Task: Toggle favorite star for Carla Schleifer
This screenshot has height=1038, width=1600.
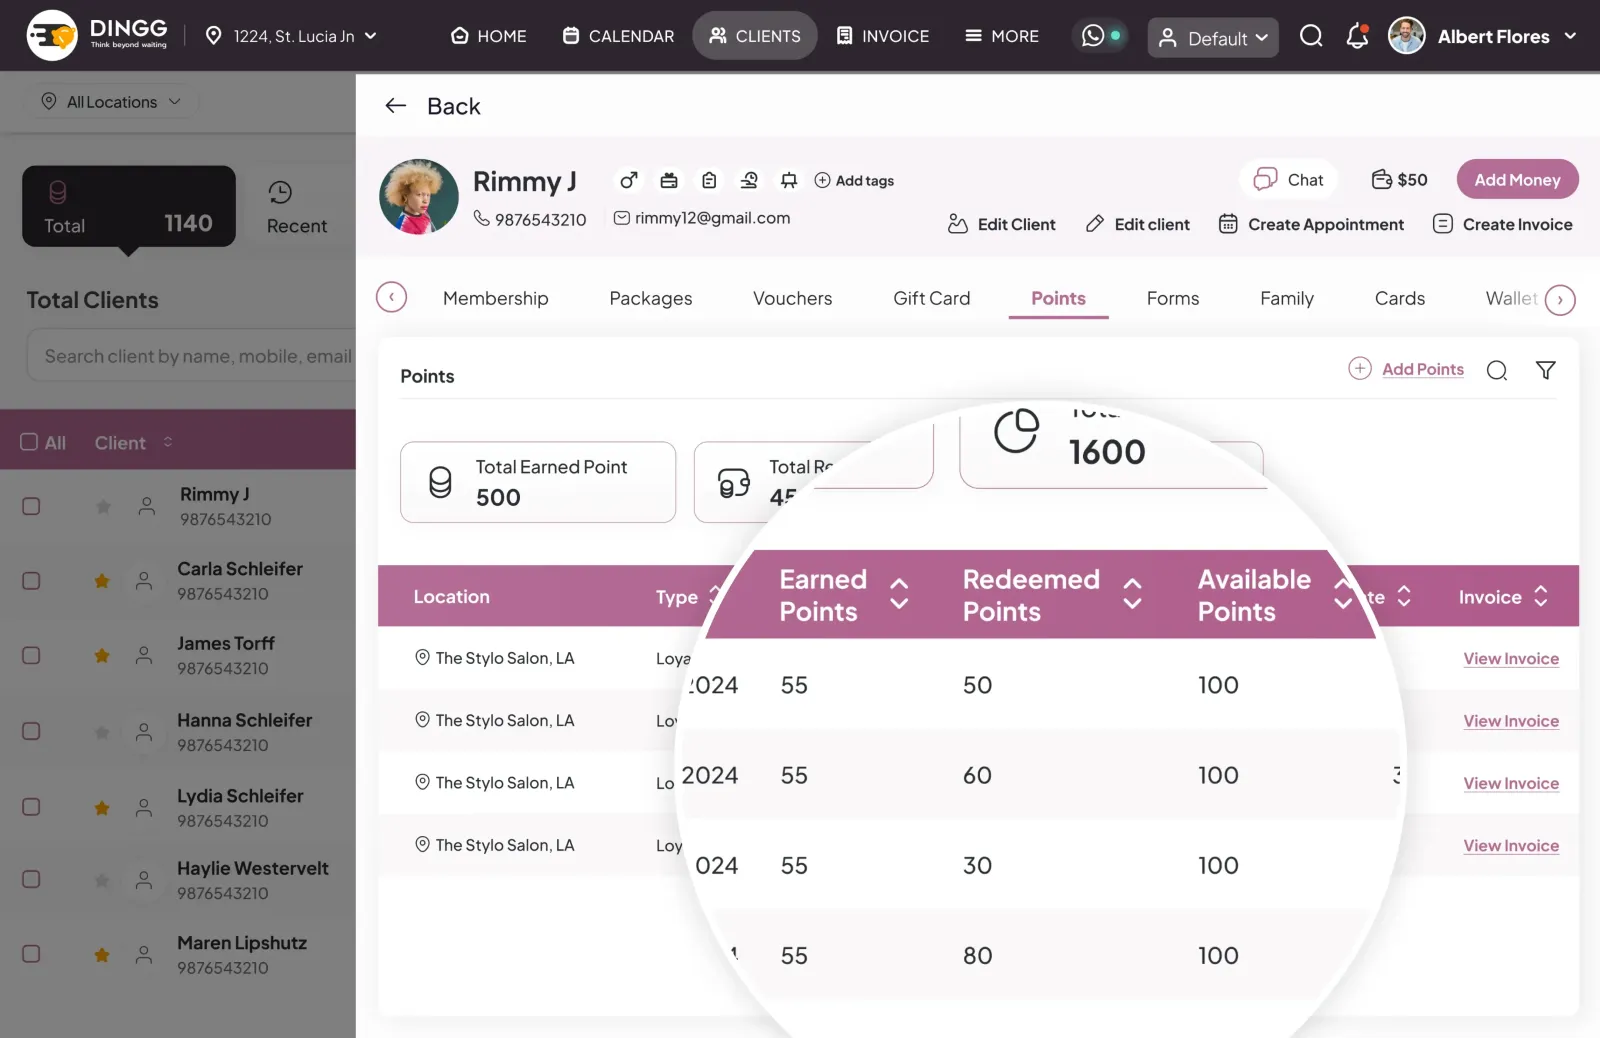Action: [102, 581]
